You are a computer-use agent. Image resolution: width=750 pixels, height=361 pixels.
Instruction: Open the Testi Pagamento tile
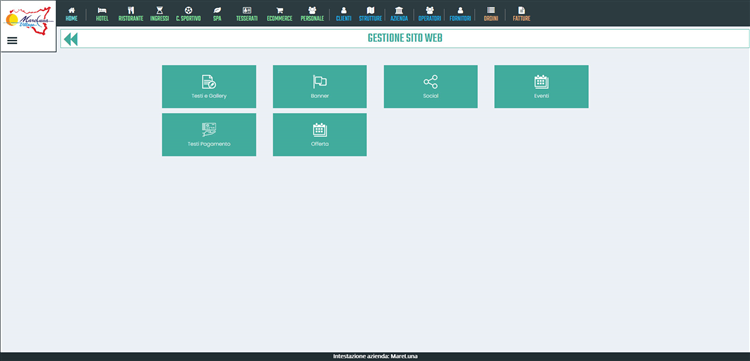[209, 134]
